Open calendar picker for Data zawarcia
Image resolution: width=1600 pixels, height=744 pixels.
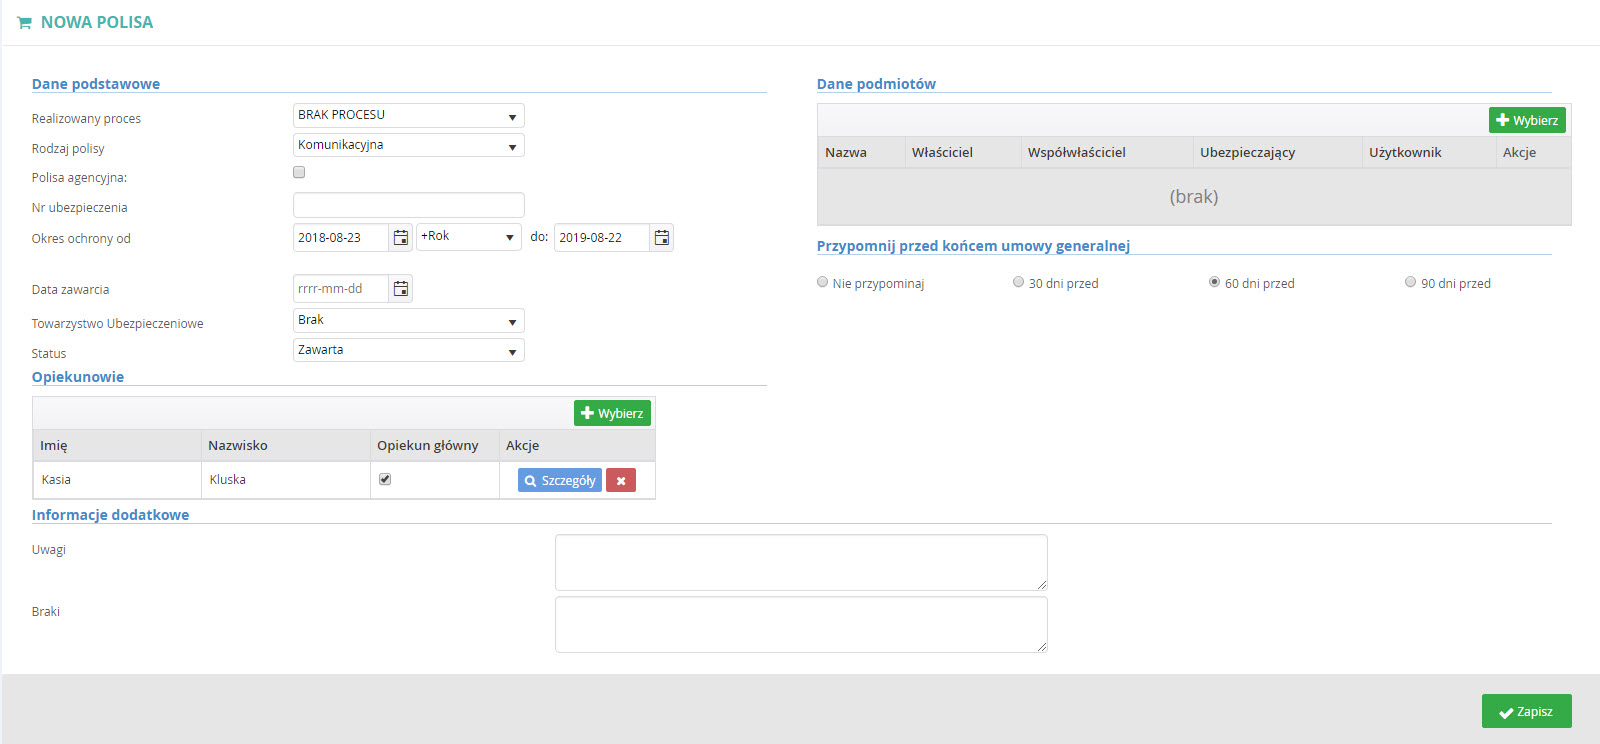[401, 289]
